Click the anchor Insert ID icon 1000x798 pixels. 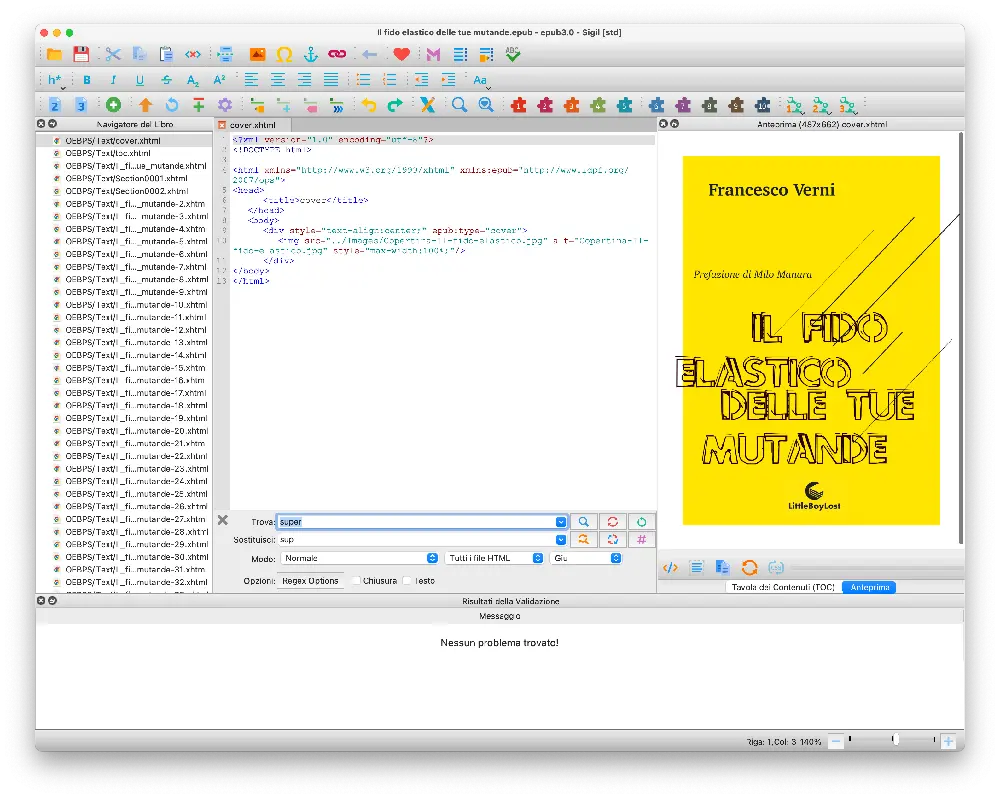pos(310,55)
